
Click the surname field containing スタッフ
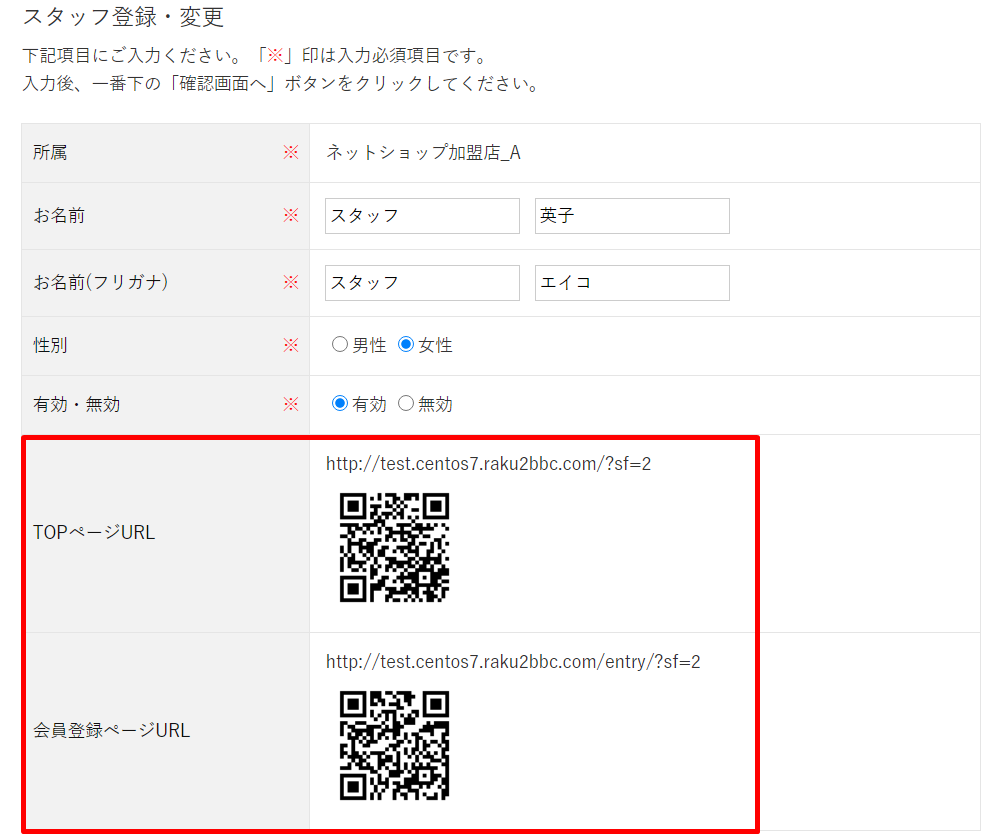(x=422, y=216)
